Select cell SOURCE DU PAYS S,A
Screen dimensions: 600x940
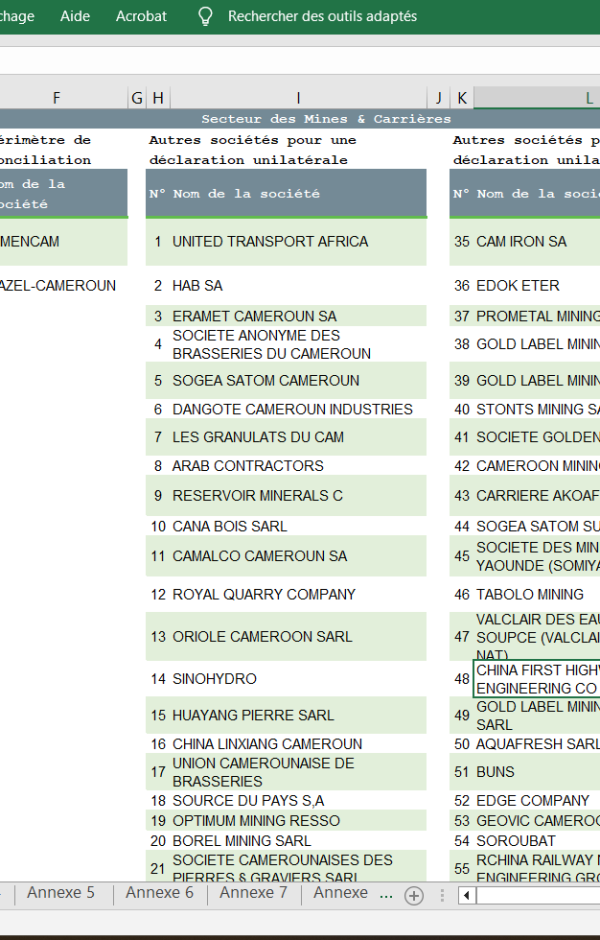(299, 800)
